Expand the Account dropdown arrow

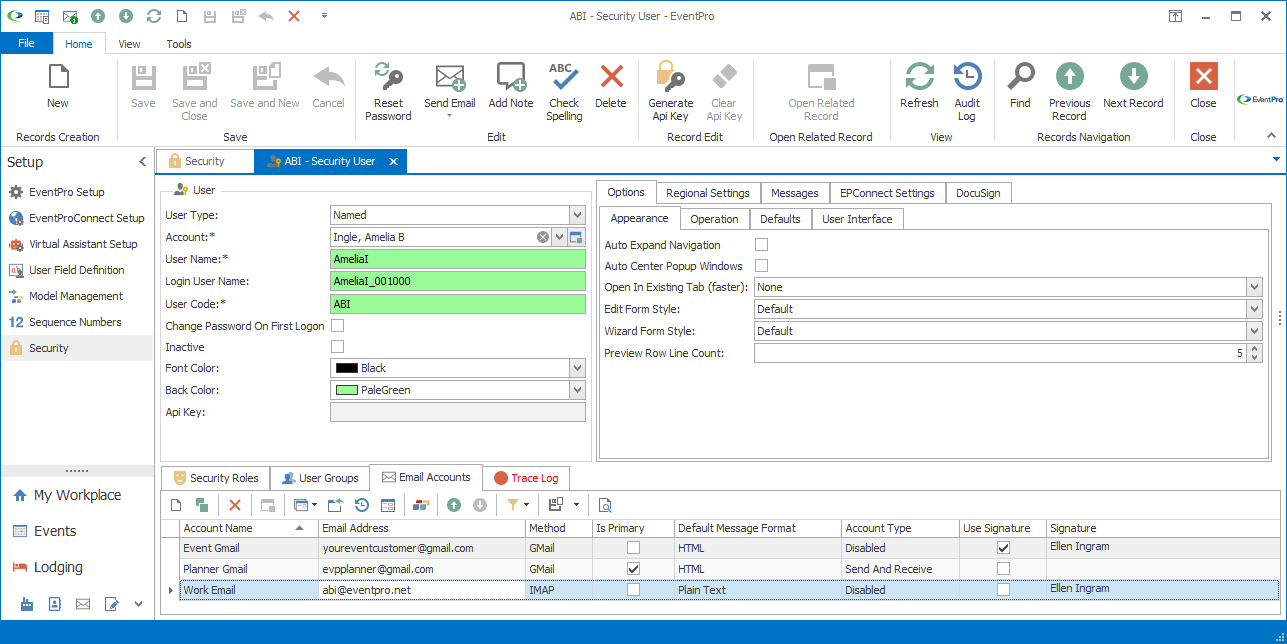(560, 237)
